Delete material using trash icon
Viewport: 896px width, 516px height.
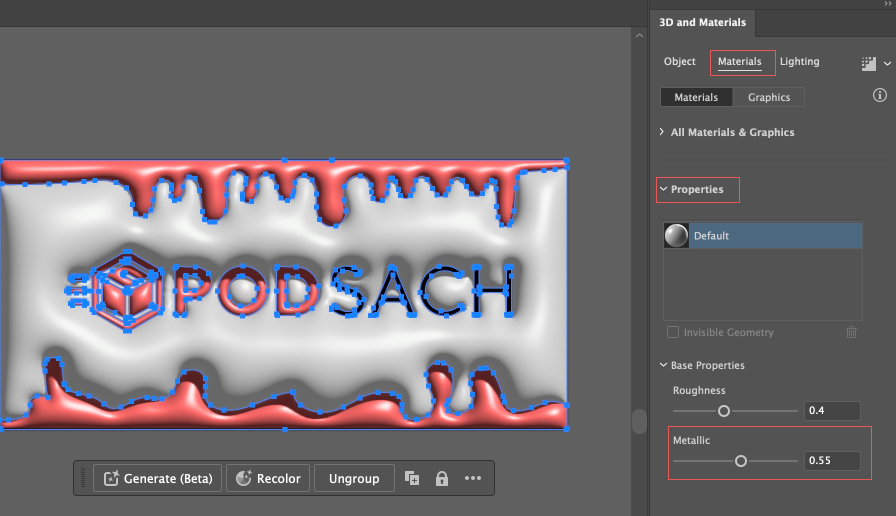(851, 332)
